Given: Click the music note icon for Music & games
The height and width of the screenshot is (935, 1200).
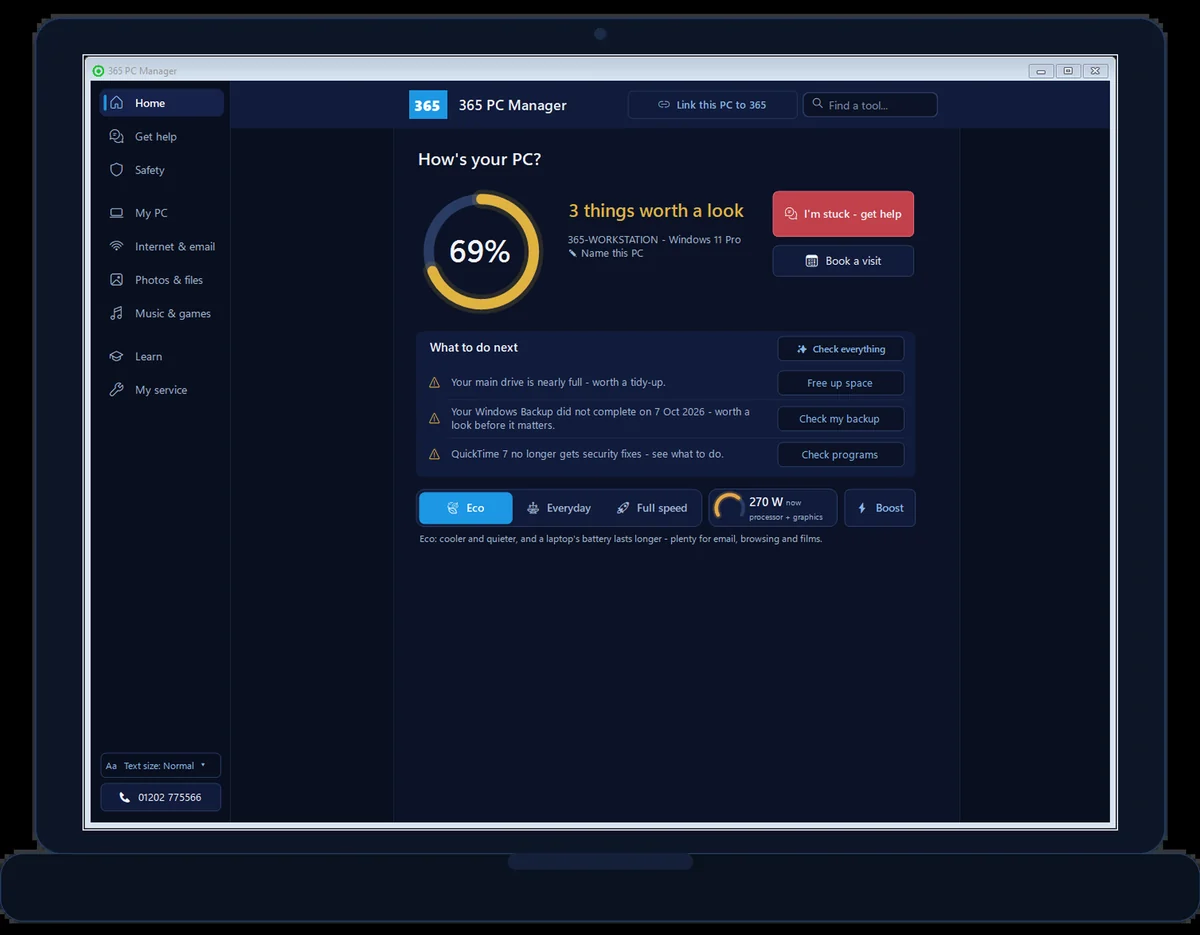Looking at the screenshot, I should (117, 314).
